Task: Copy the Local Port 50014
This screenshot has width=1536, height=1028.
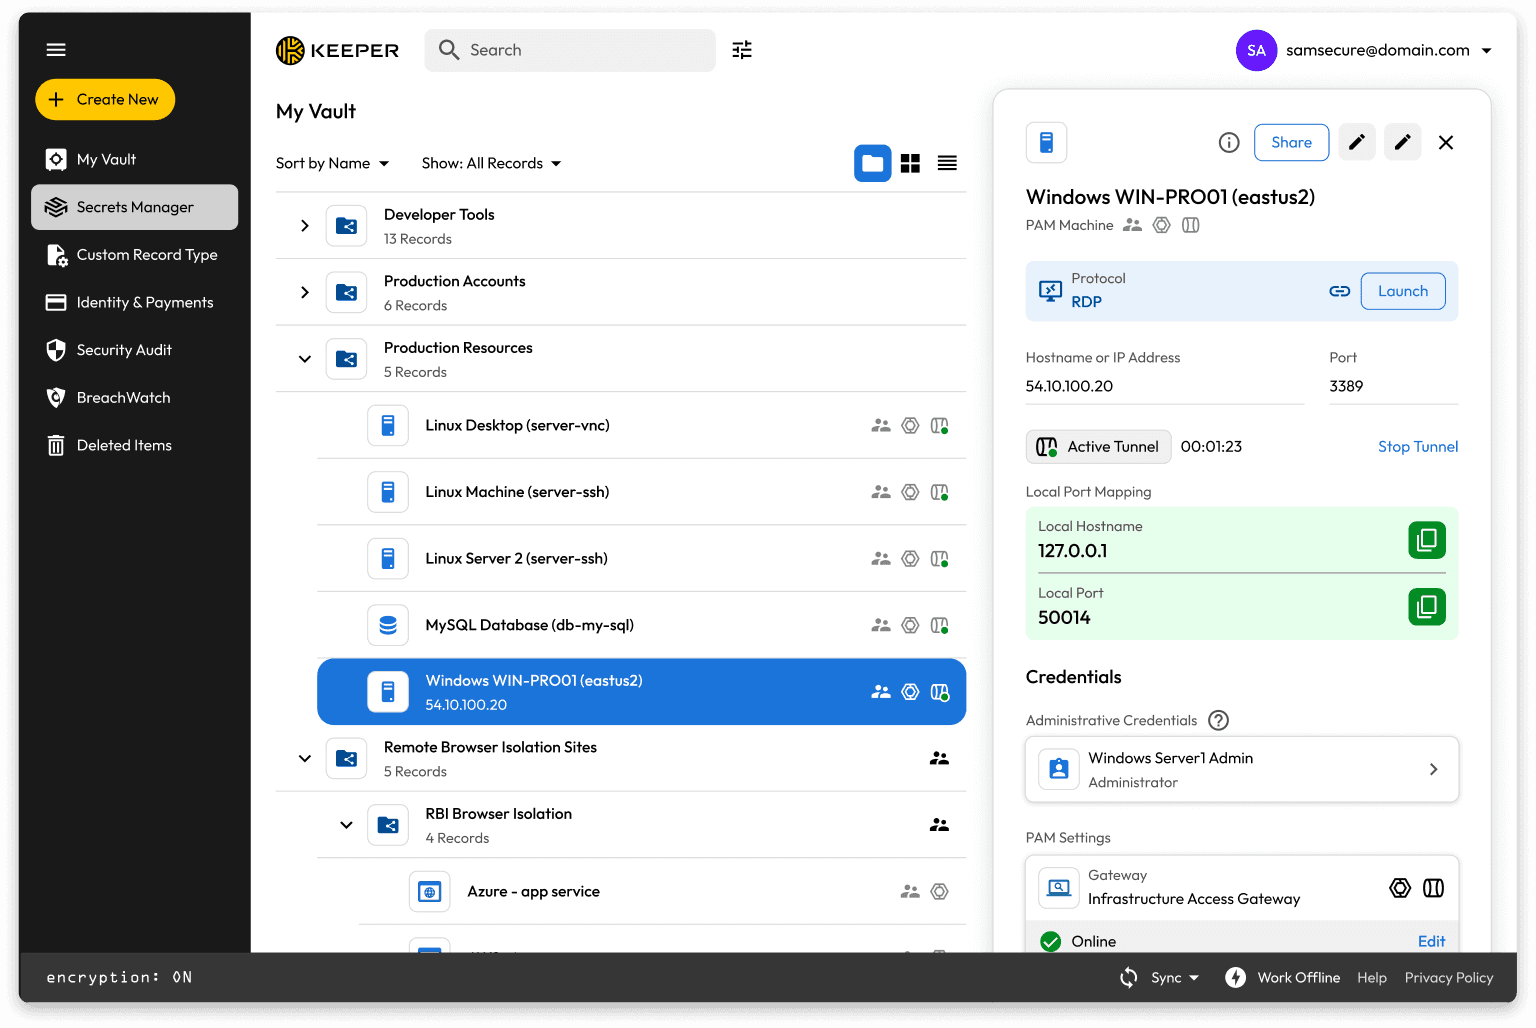Action: click(x=1427, y=607)
